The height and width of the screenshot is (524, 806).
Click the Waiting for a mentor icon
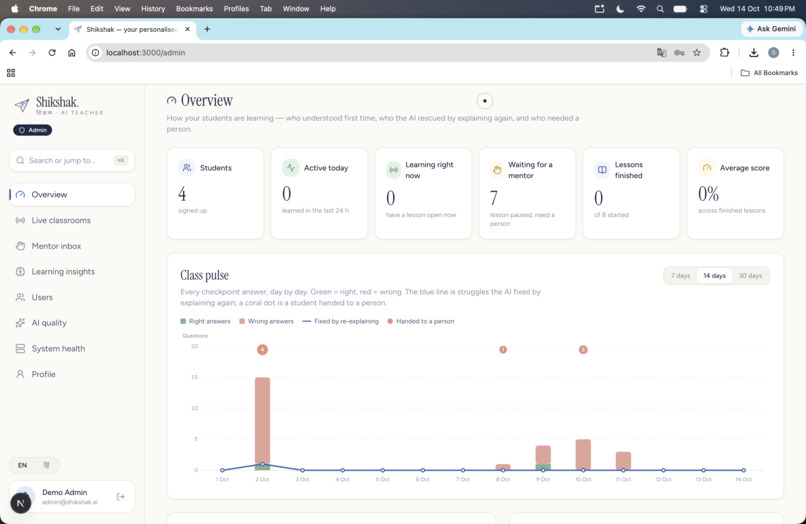pyautogui.click(x=497, y=170)
